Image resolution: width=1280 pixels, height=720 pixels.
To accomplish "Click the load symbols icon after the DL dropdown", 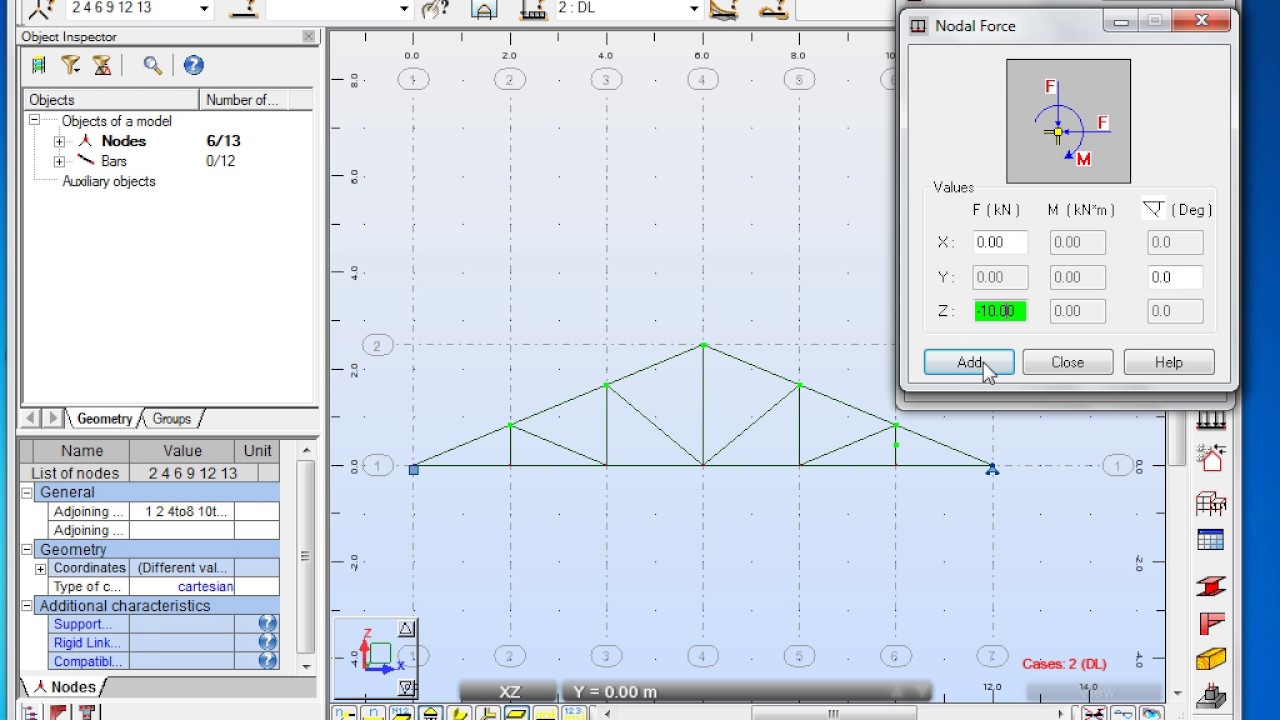I will 723,9.
